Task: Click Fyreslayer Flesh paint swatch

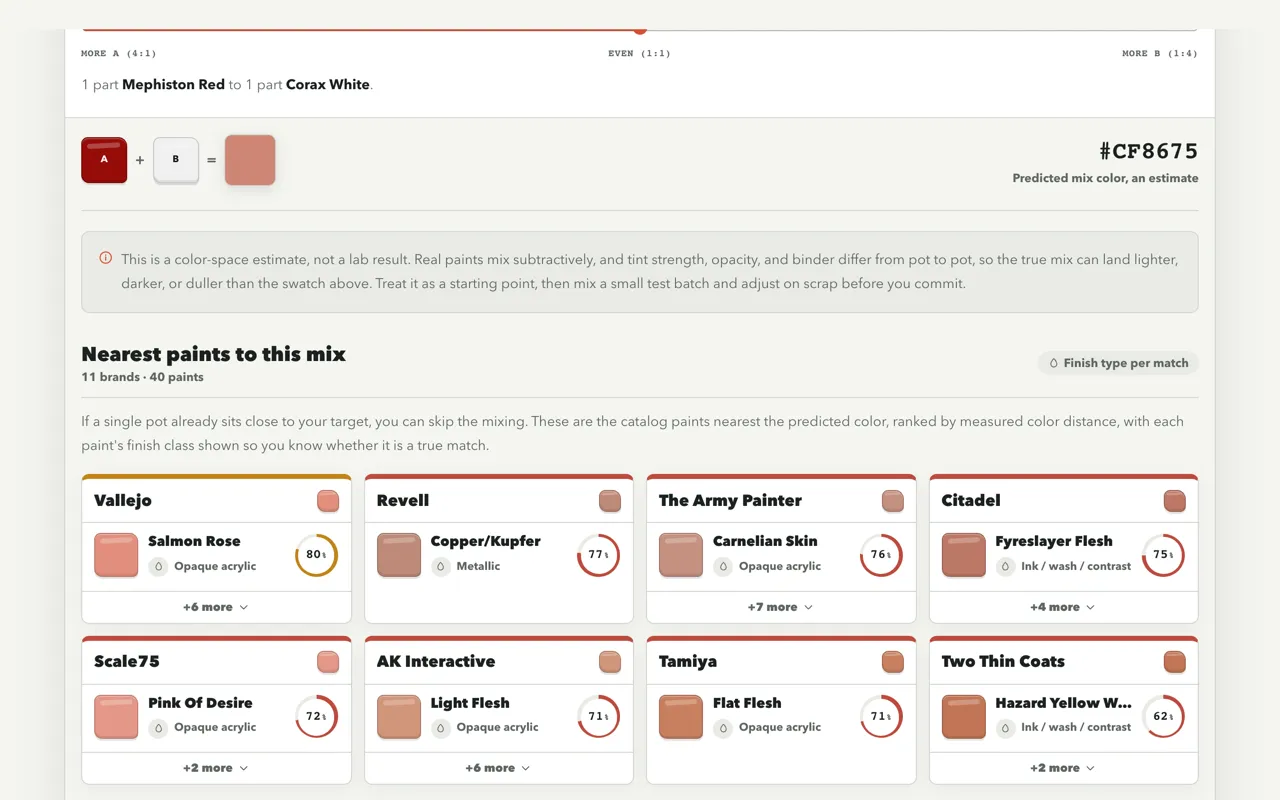Action: point(964,555)
